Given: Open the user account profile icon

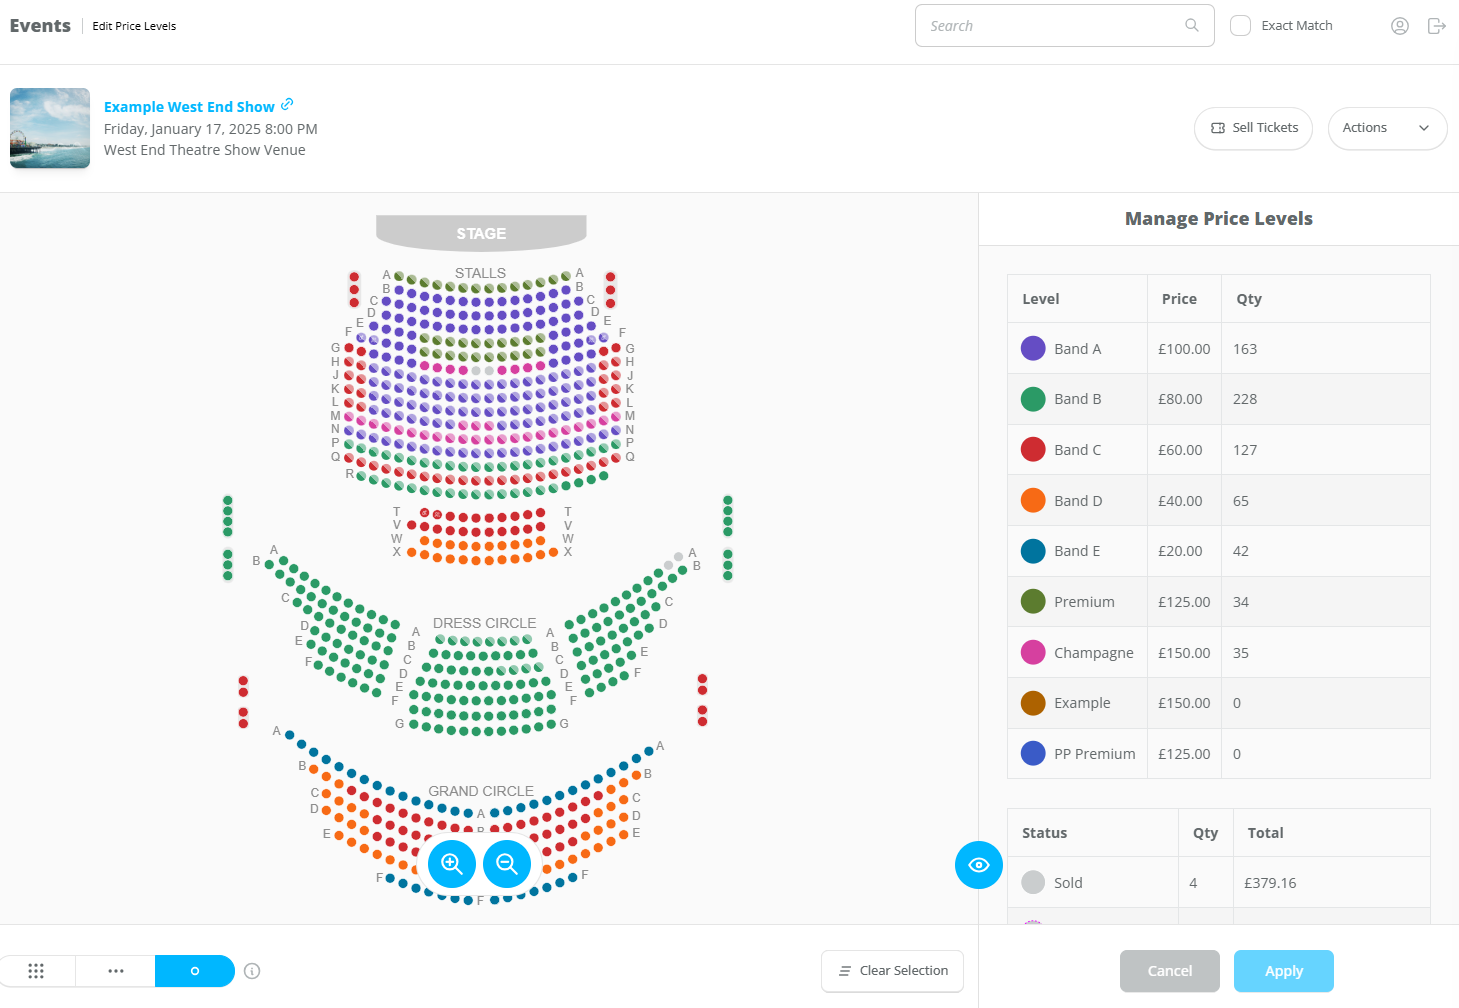Looking at the screenshot, I should 1400,26.
